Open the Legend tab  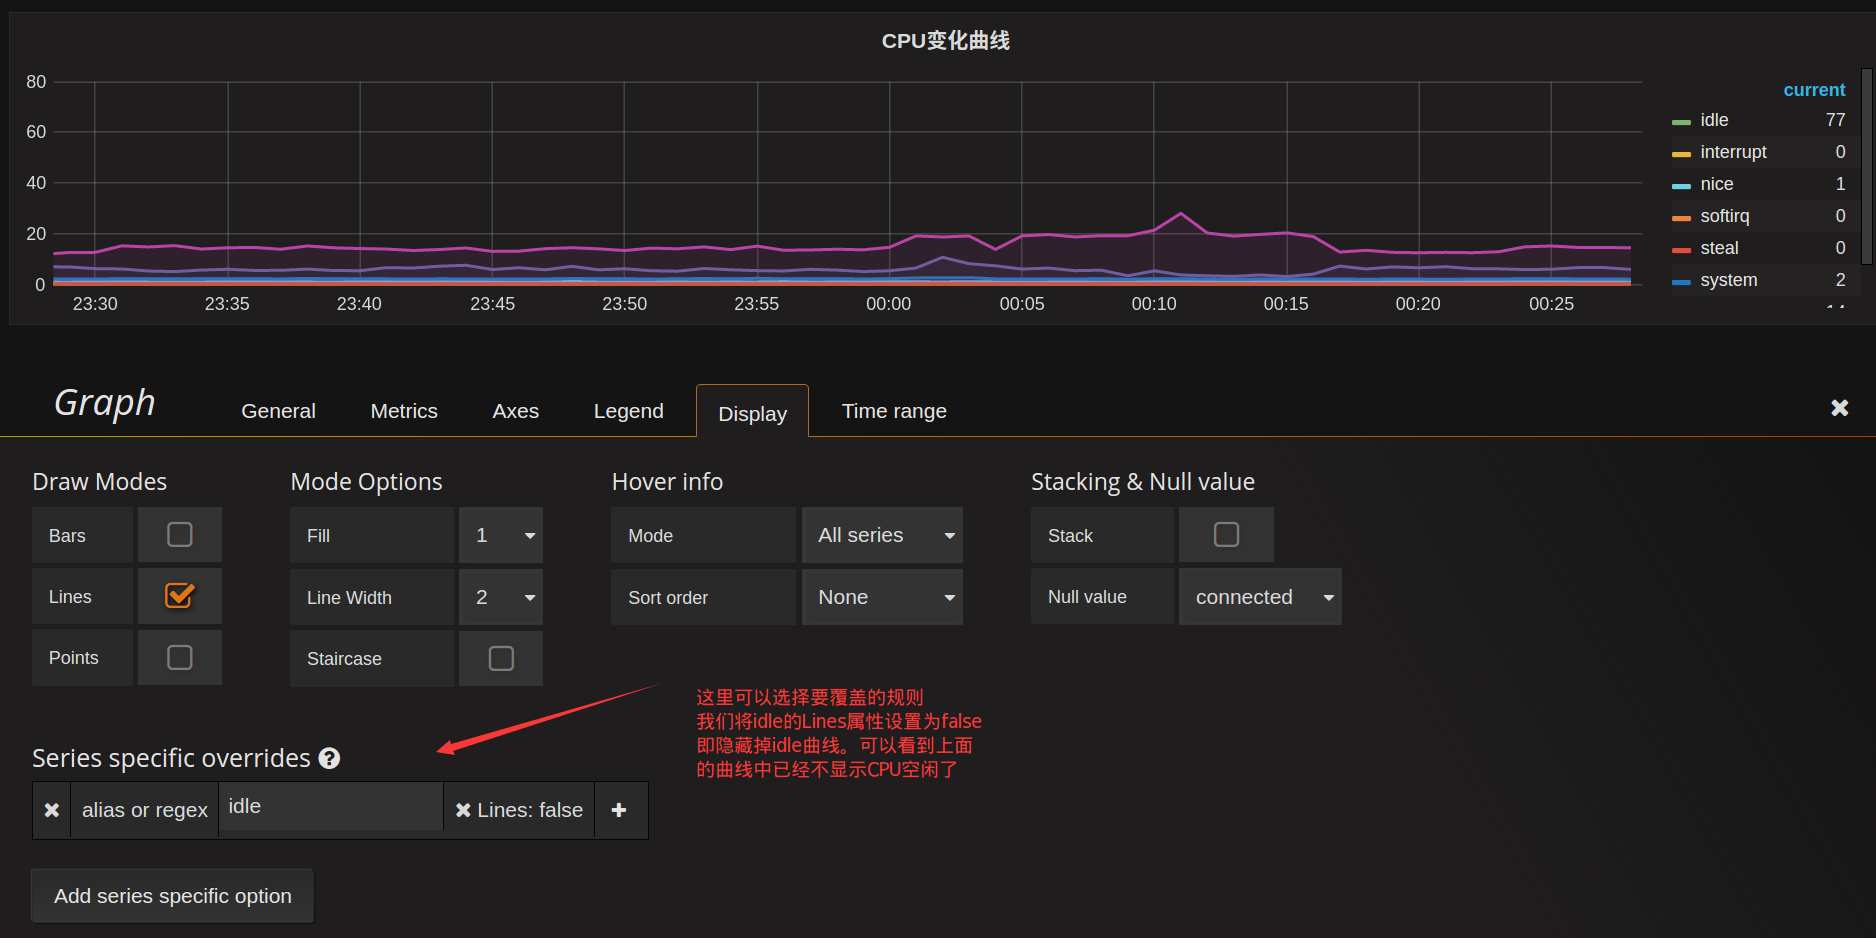(628, 411)
